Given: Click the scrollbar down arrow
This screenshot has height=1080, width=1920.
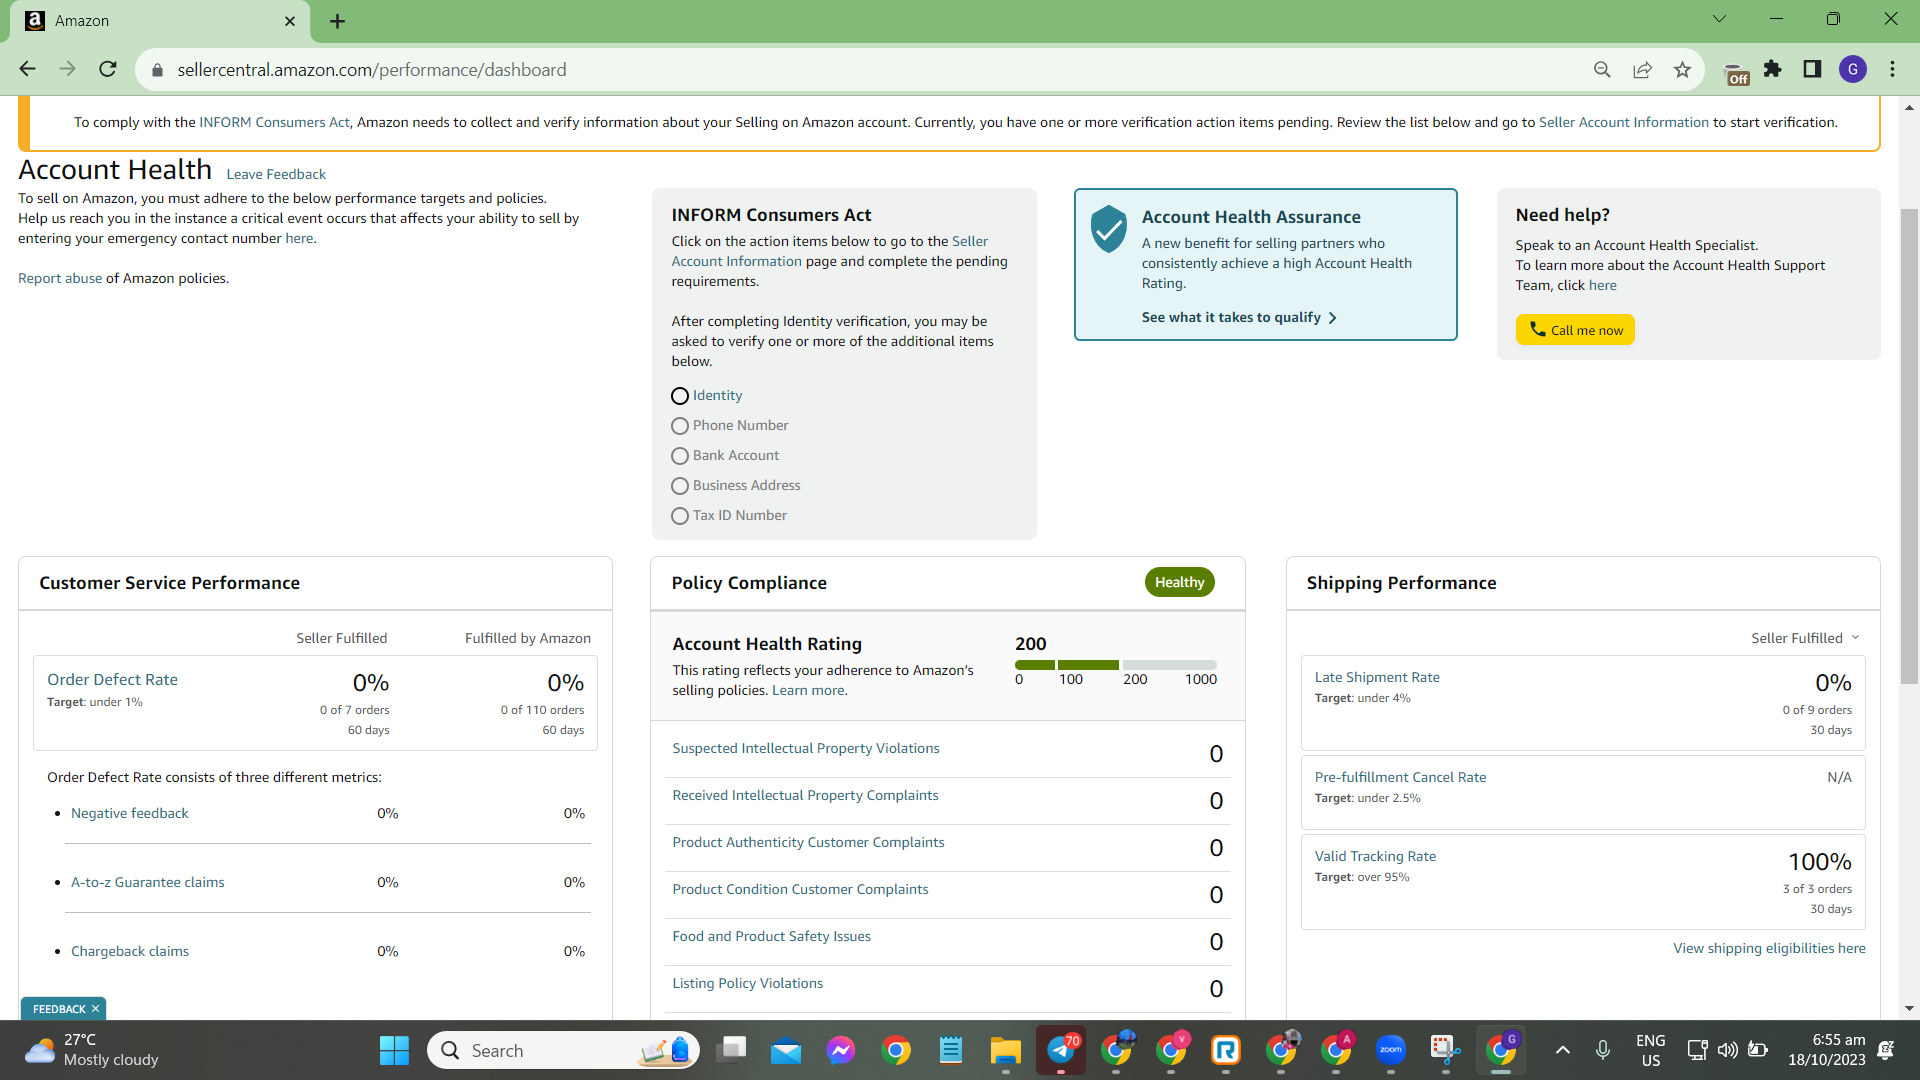Looking at the screenshot, I should [1909, 1008].
